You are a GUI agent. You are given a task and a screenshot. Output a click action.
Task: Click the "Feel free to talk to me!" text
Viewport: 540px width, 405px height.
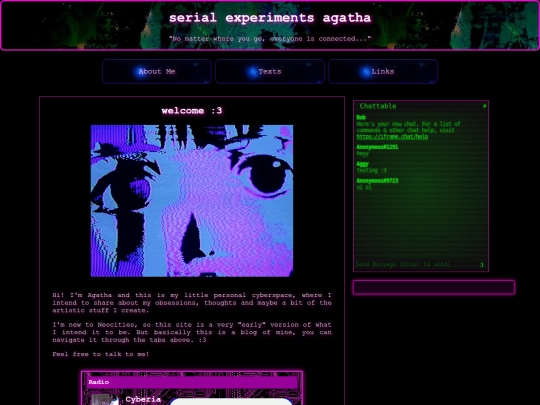click(101, 354)
